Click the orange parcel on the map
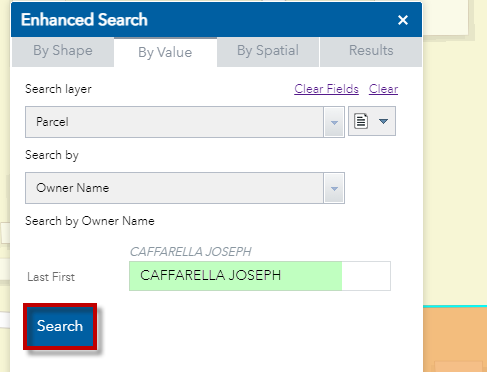 455,340
